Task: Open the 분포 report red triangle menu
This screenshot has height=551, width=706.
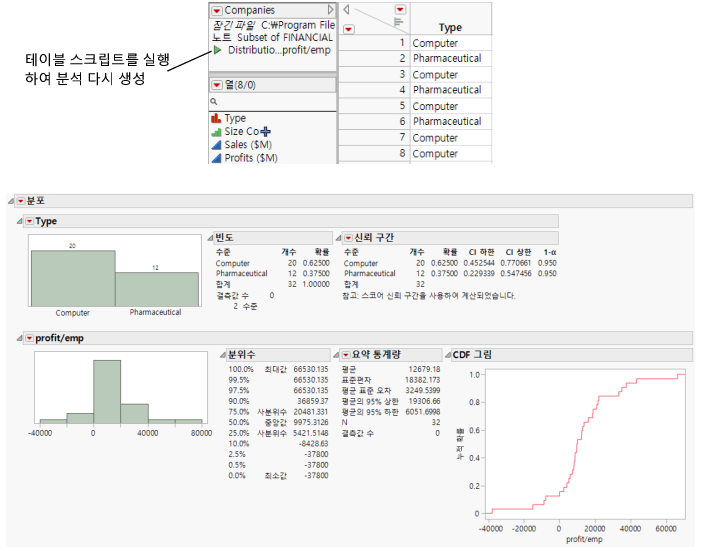Action: [21, 201]
